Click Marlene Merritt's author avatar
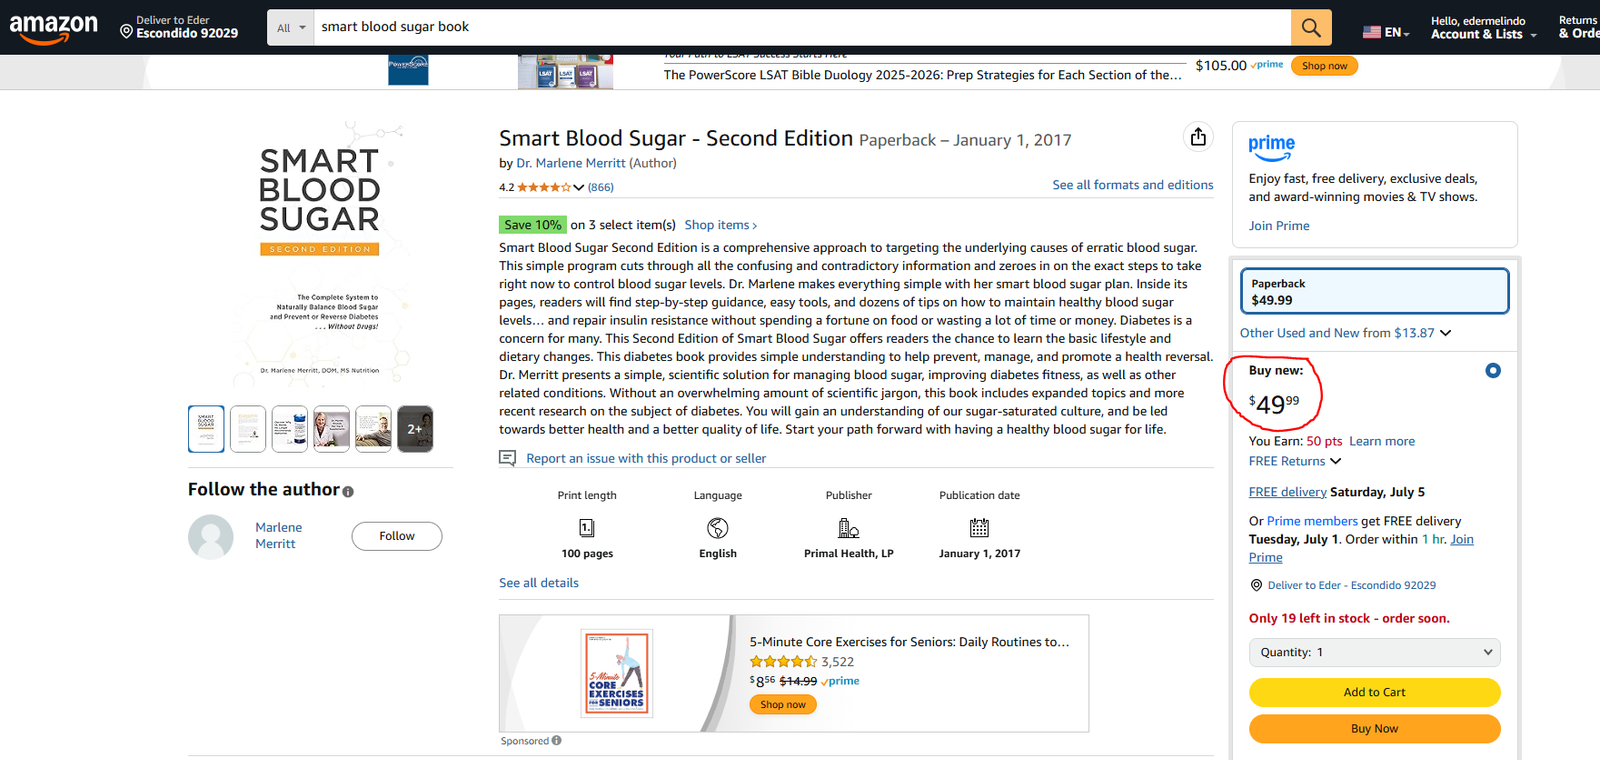This screenshot has width=1600, height=760. click(211, 536)
